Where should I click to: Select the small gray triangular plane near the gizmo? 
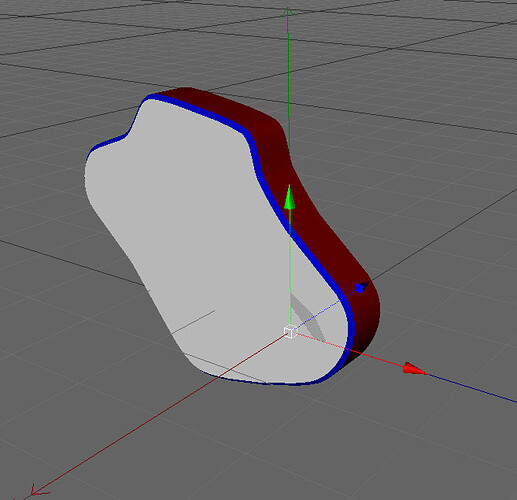point(307,317)
